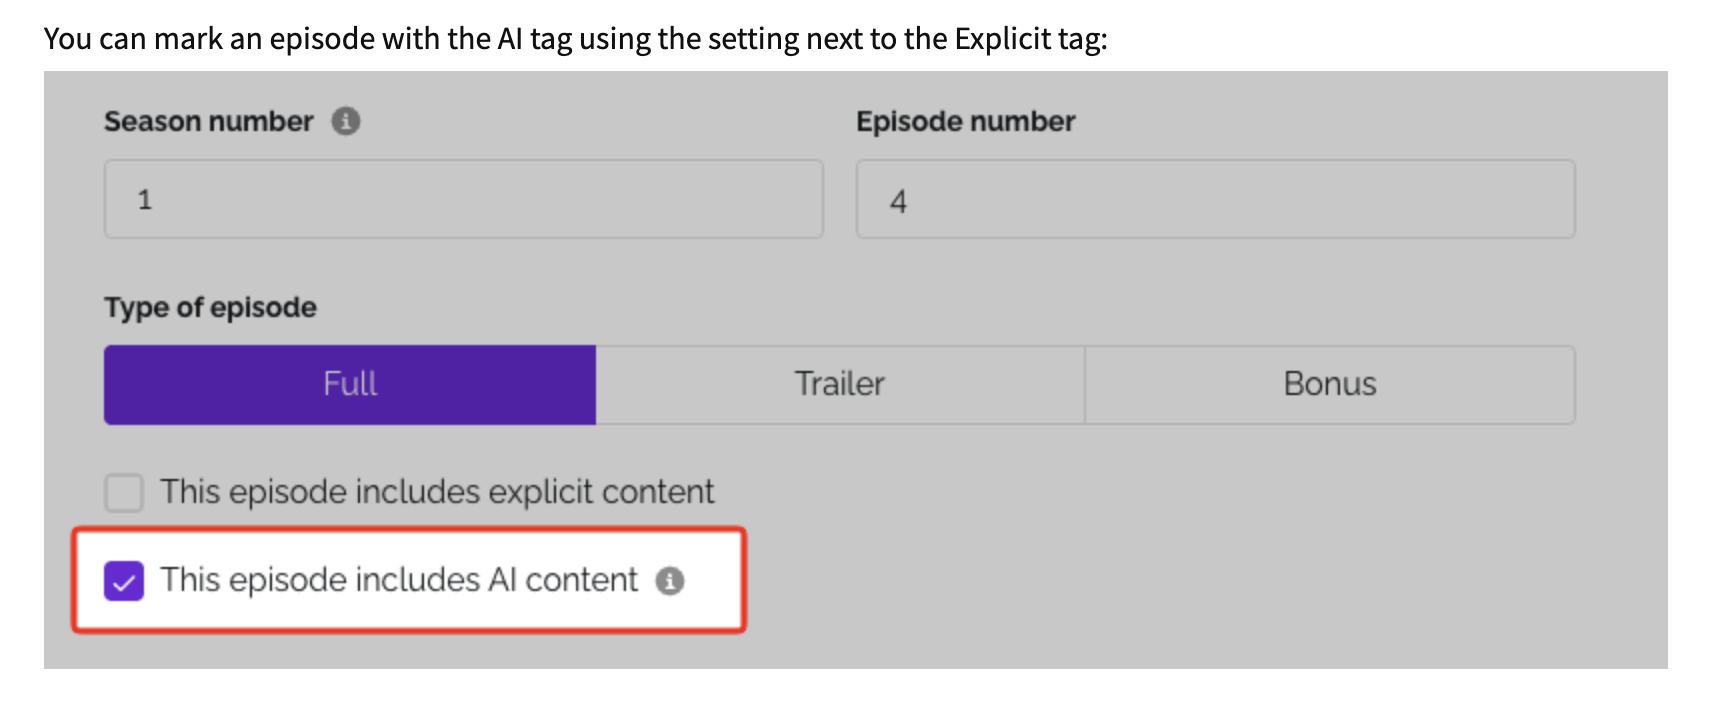Click 'This episode includes AI content' label
1712x716 pixels.
[399, 580]
